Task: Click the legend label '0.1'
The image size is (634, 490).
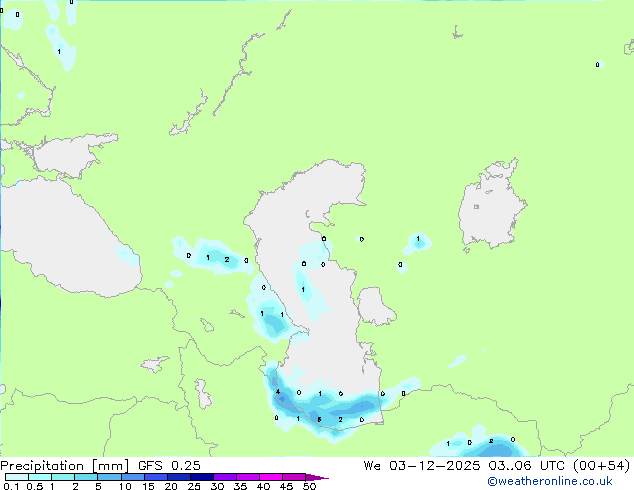Action: coord(11,486)
